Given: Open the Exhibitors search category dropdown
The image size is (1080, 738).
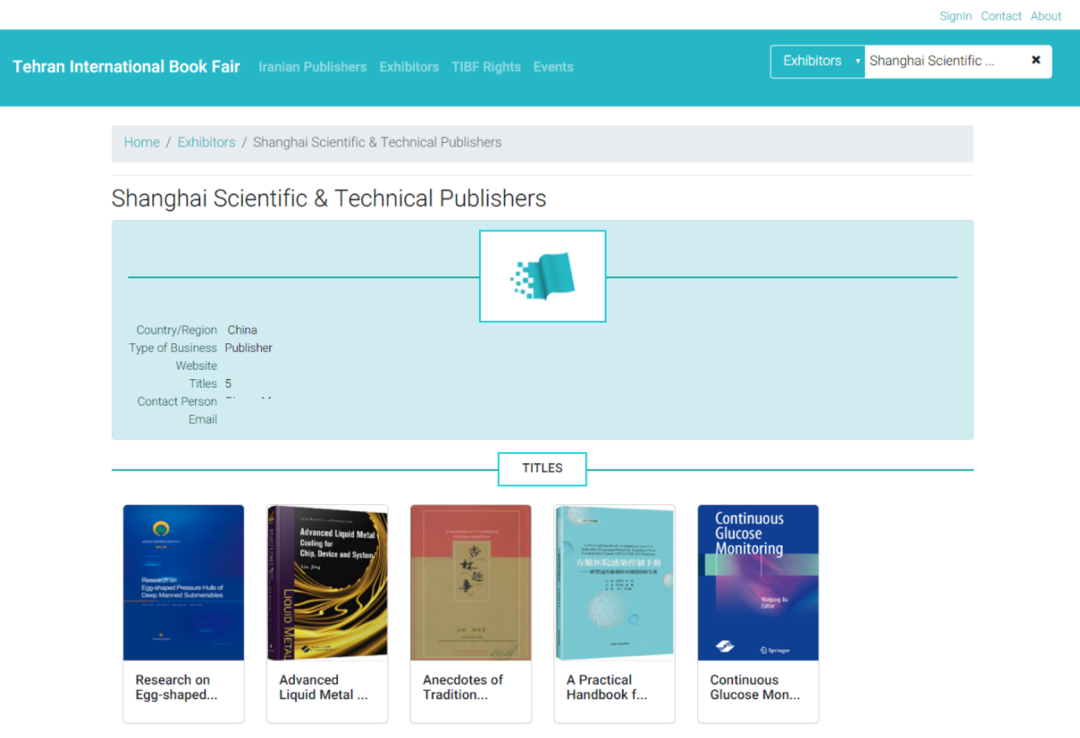Looking at the screenshot, I should 817,61.
